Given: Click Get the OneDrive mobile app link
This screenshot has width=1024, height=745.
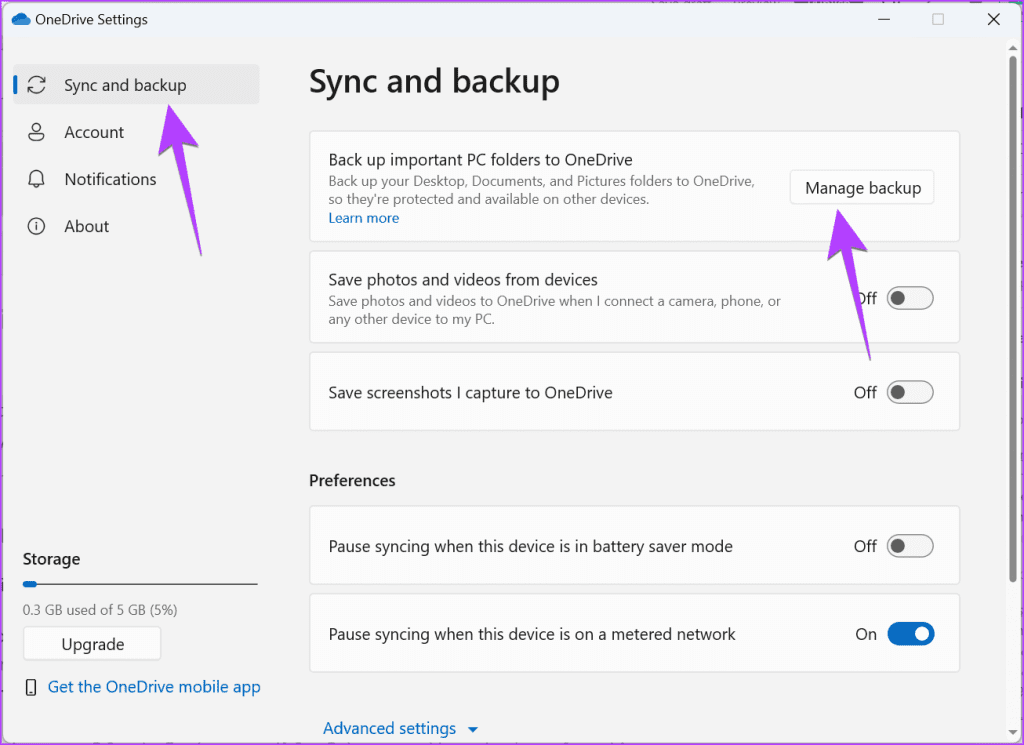Looking at the screenshot, I should click(x=154, y=687).
